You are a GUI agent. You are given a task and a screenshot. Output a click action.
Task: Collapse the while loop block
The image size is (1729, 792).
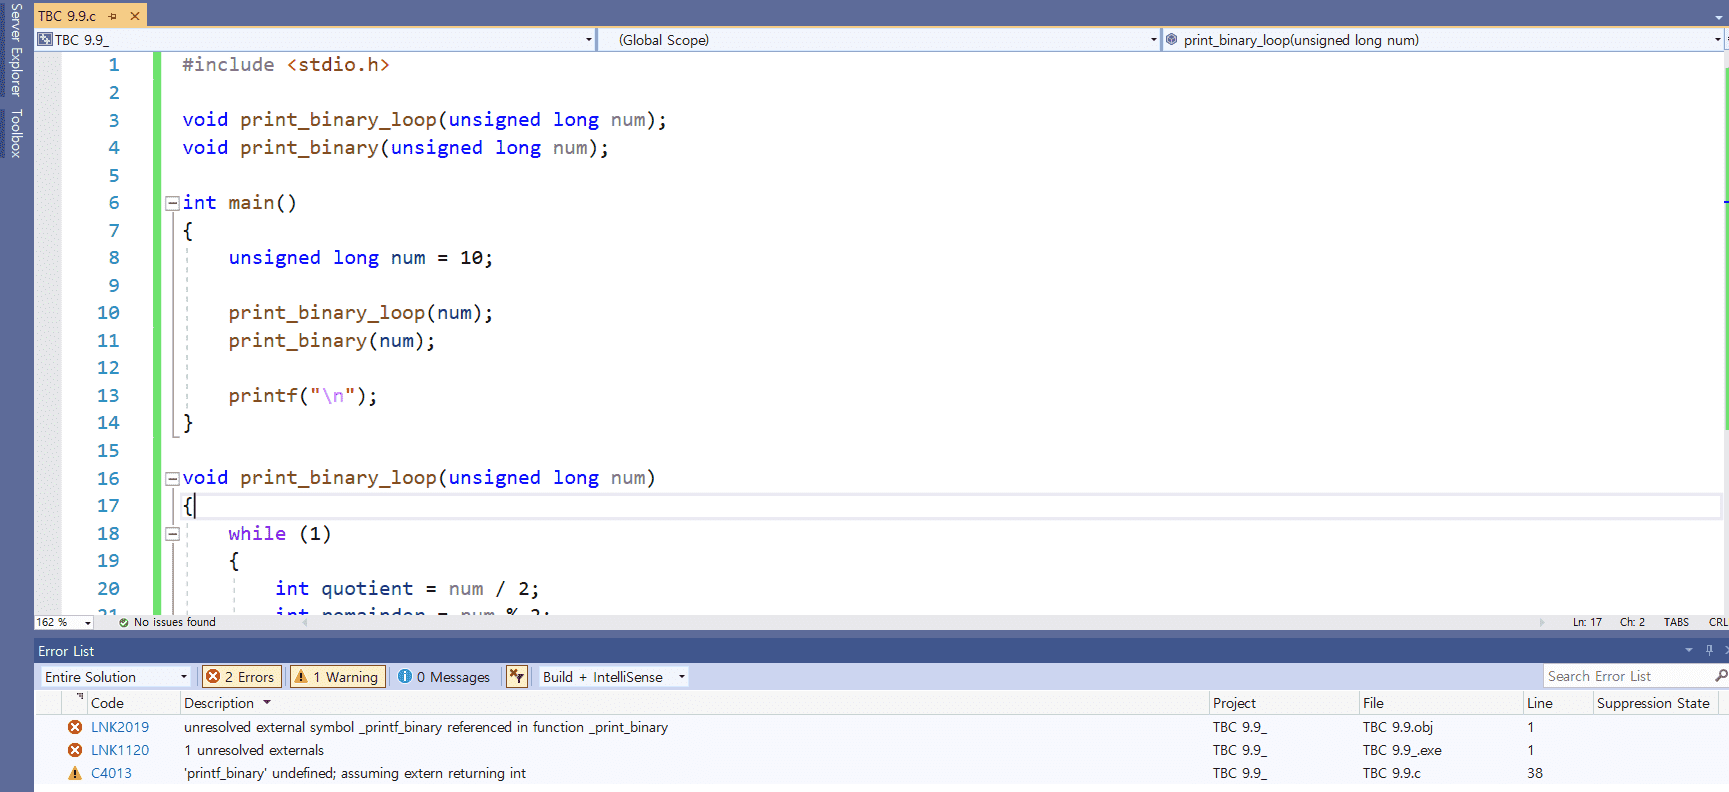(172, 534)
